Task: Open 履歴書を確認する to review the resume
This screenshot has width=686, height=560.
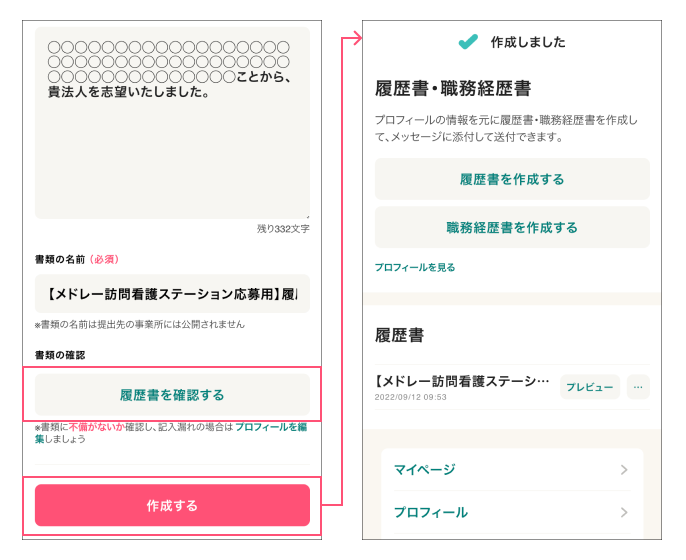Action: pyautogui.click(x=172, y=395)
